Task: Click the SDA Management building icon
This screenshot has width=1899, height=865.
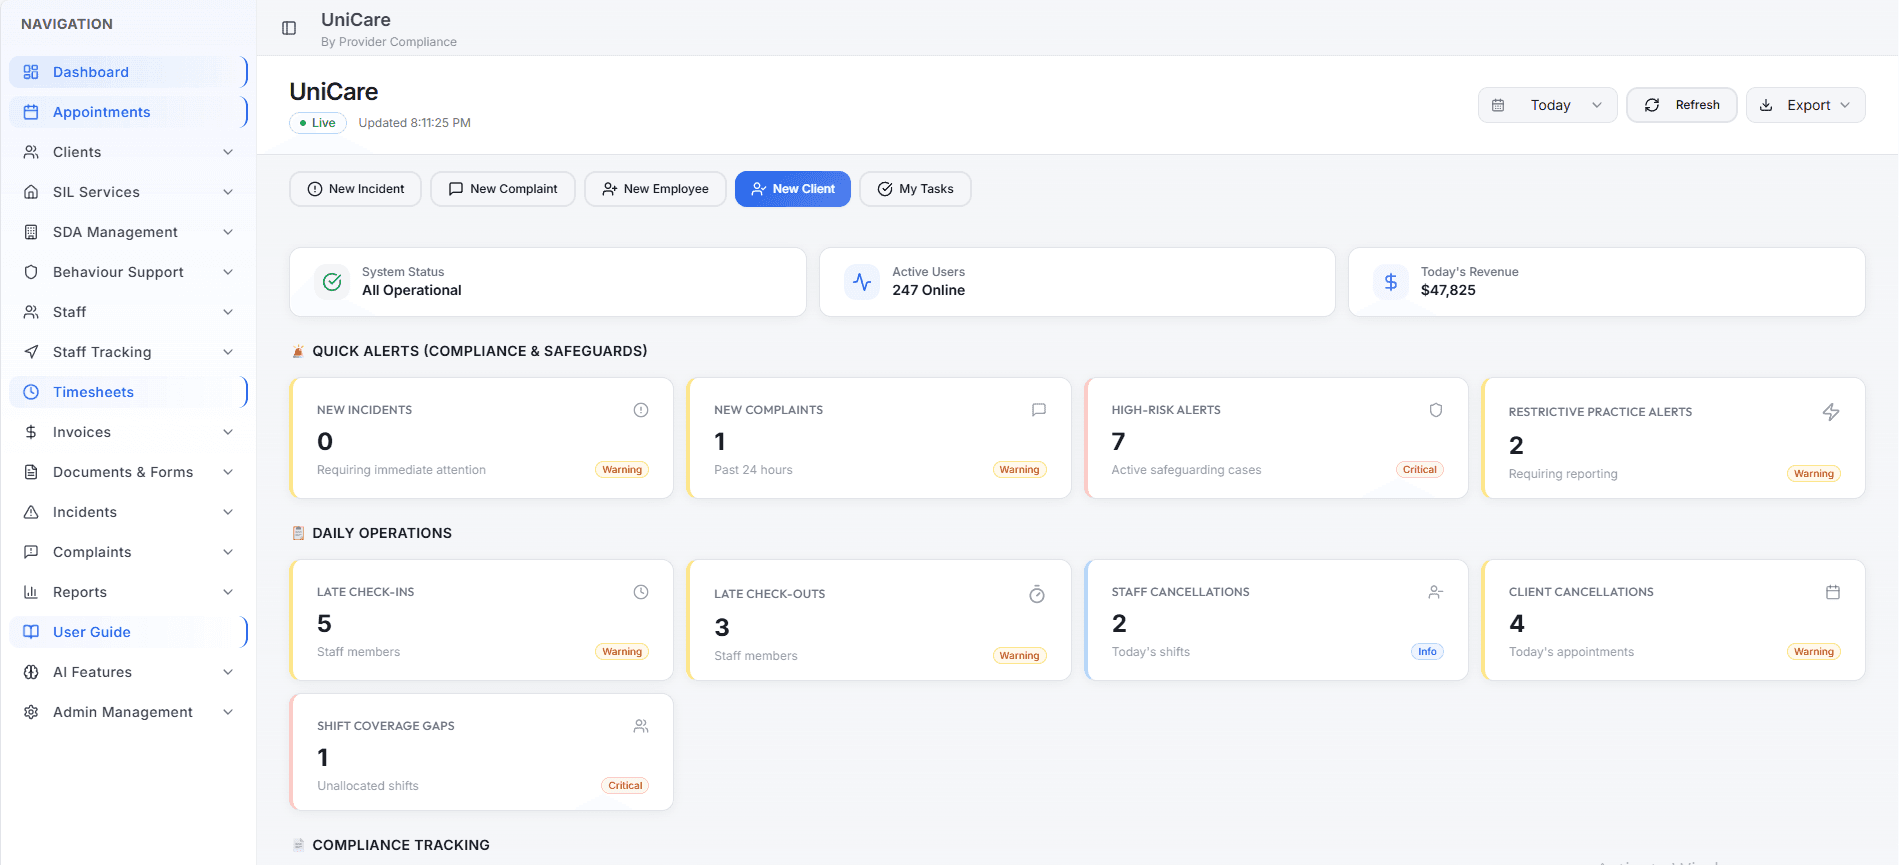Action: point(31,232)
